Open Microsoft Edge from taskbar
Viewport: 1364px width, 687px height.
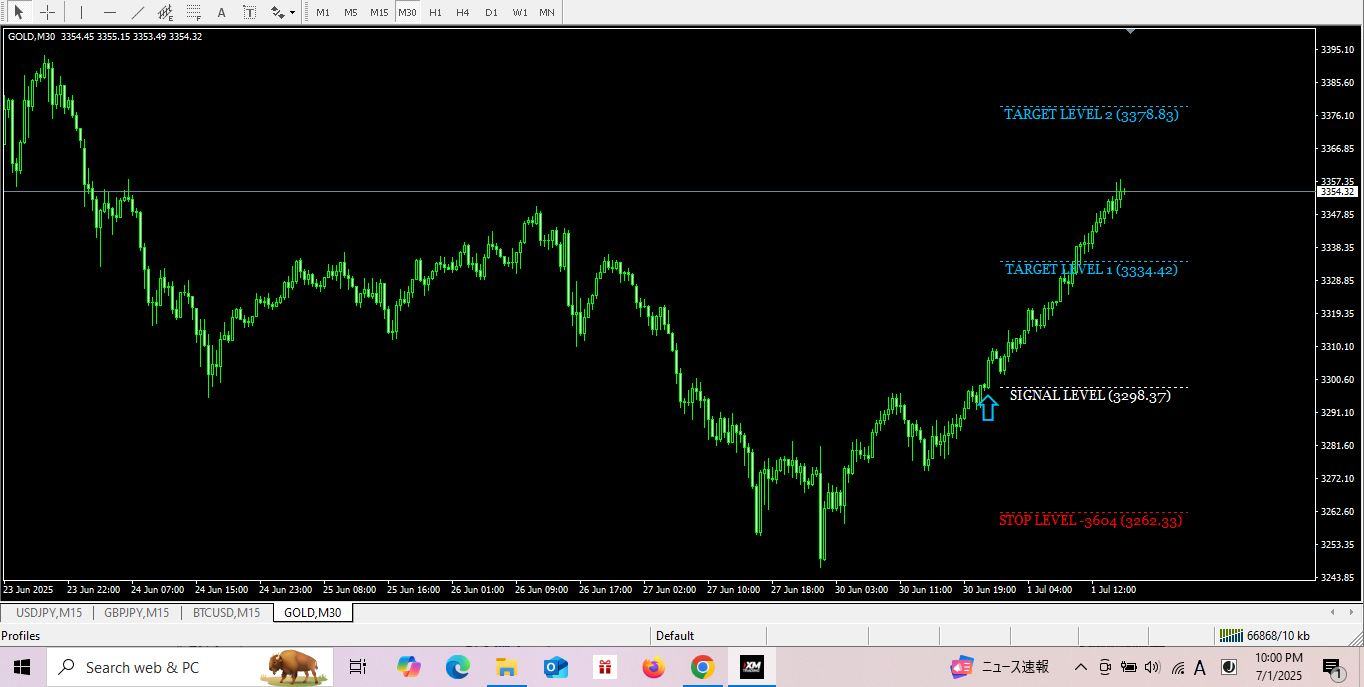click(x=457, y=667)
